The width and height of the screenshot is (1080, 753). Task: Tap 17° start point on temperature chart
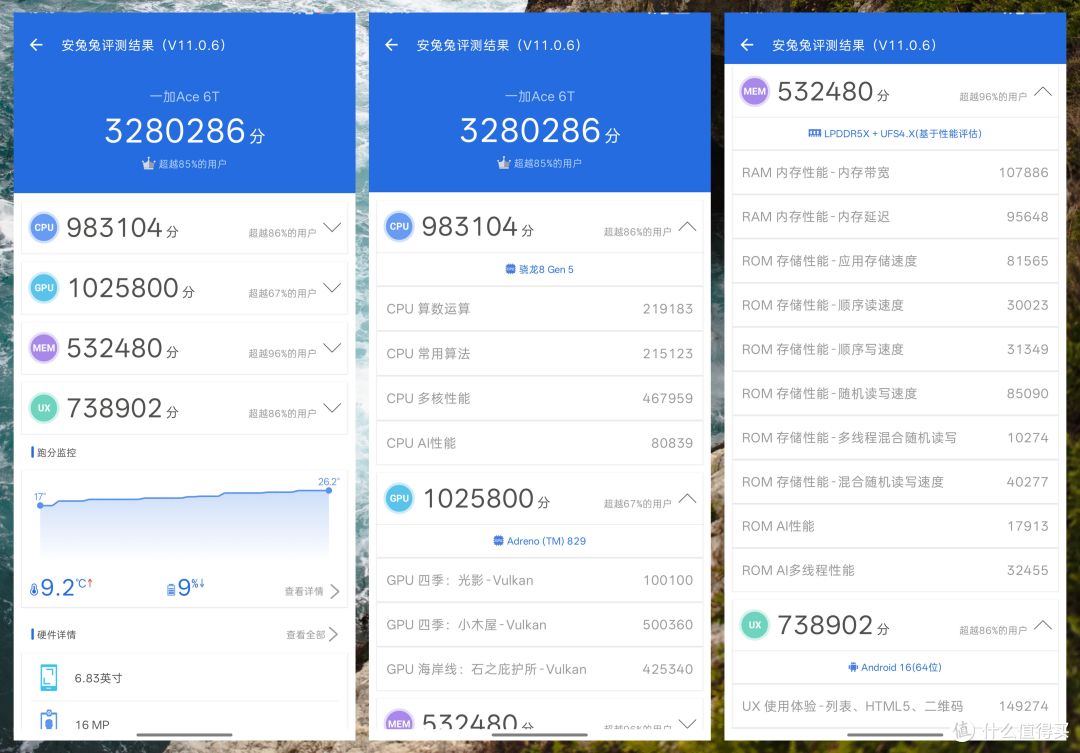pyautogui.click(x=40, y=506)
